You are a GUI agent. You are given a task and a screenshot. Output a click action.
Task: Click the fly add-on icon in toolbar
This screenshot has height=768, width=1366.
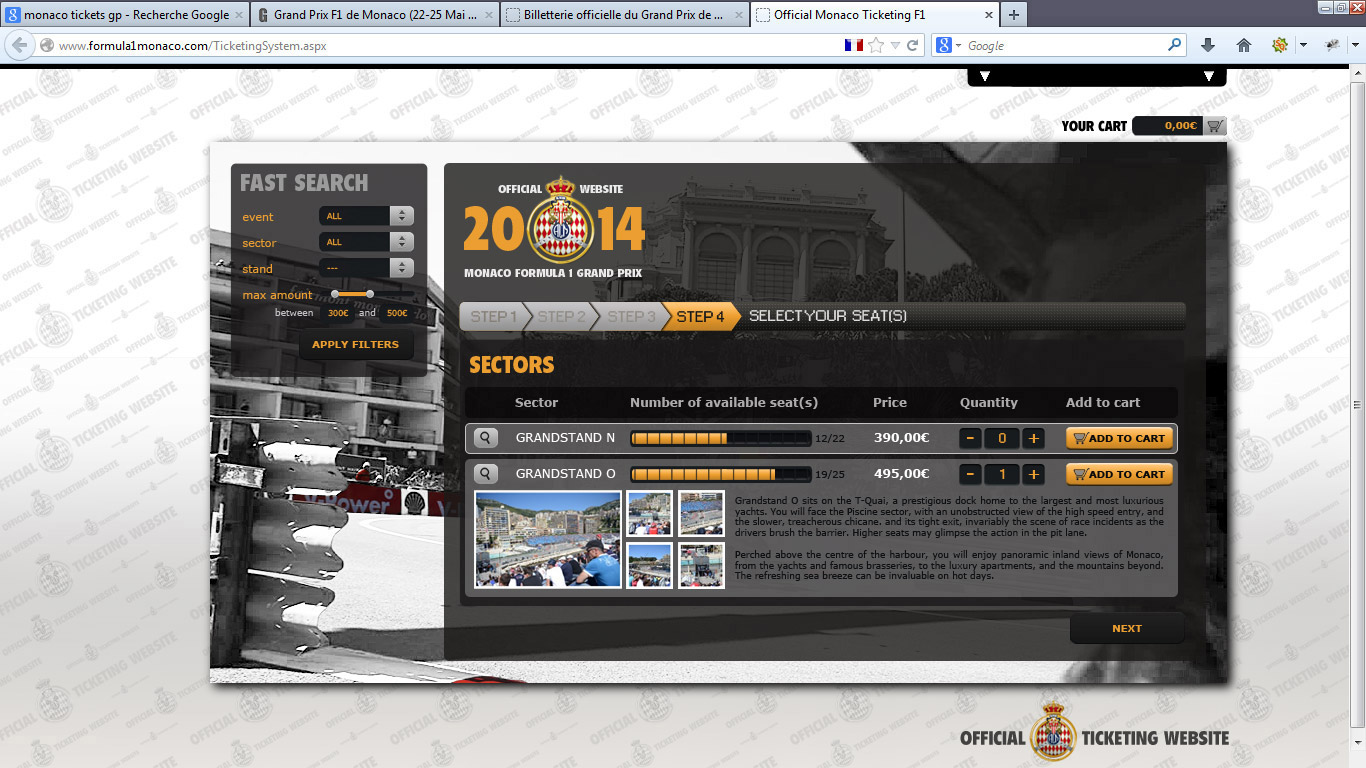tap(1332, 45)
